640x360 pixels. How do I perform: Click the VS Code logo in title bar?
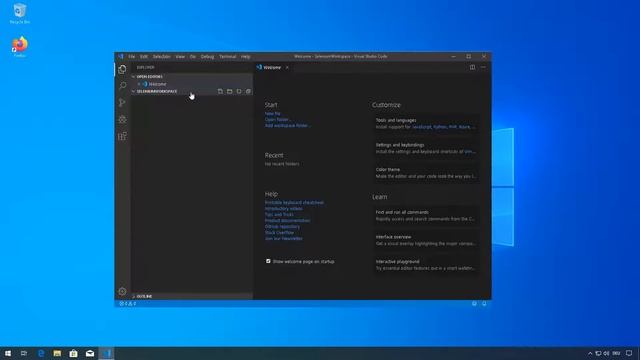click(120, 56)
